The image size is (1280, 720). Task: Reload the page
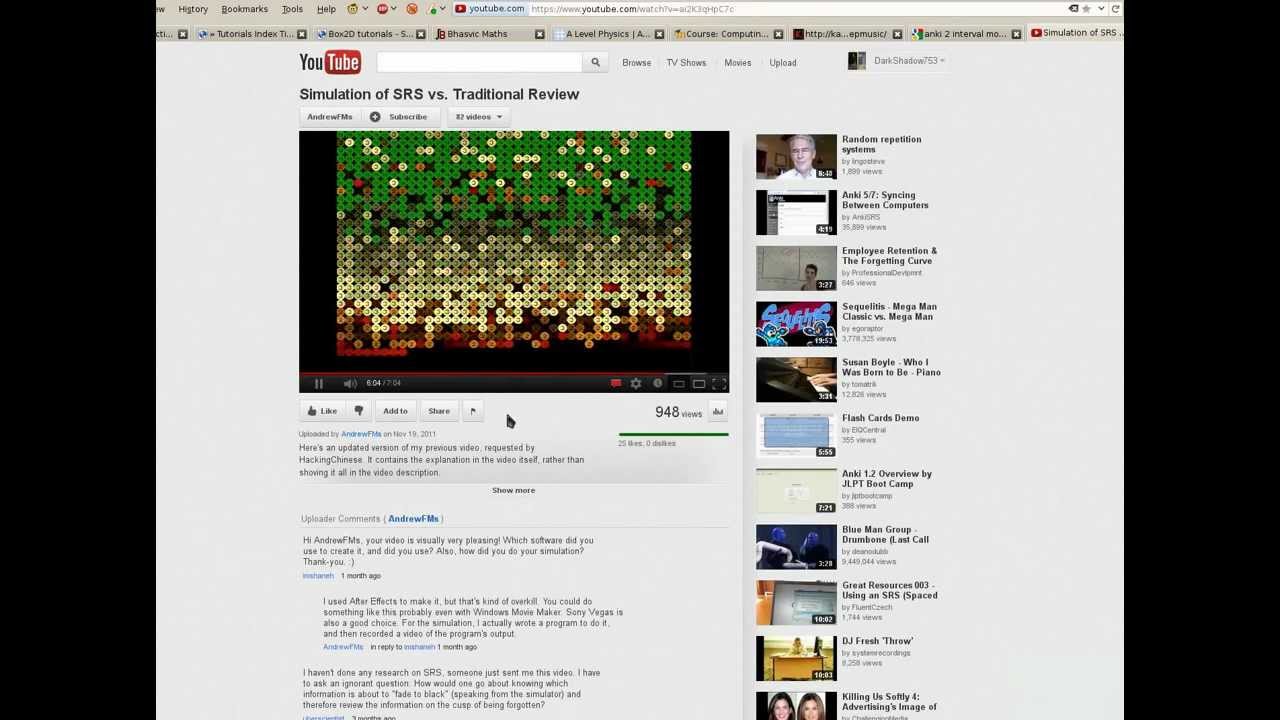point(1115,9)
